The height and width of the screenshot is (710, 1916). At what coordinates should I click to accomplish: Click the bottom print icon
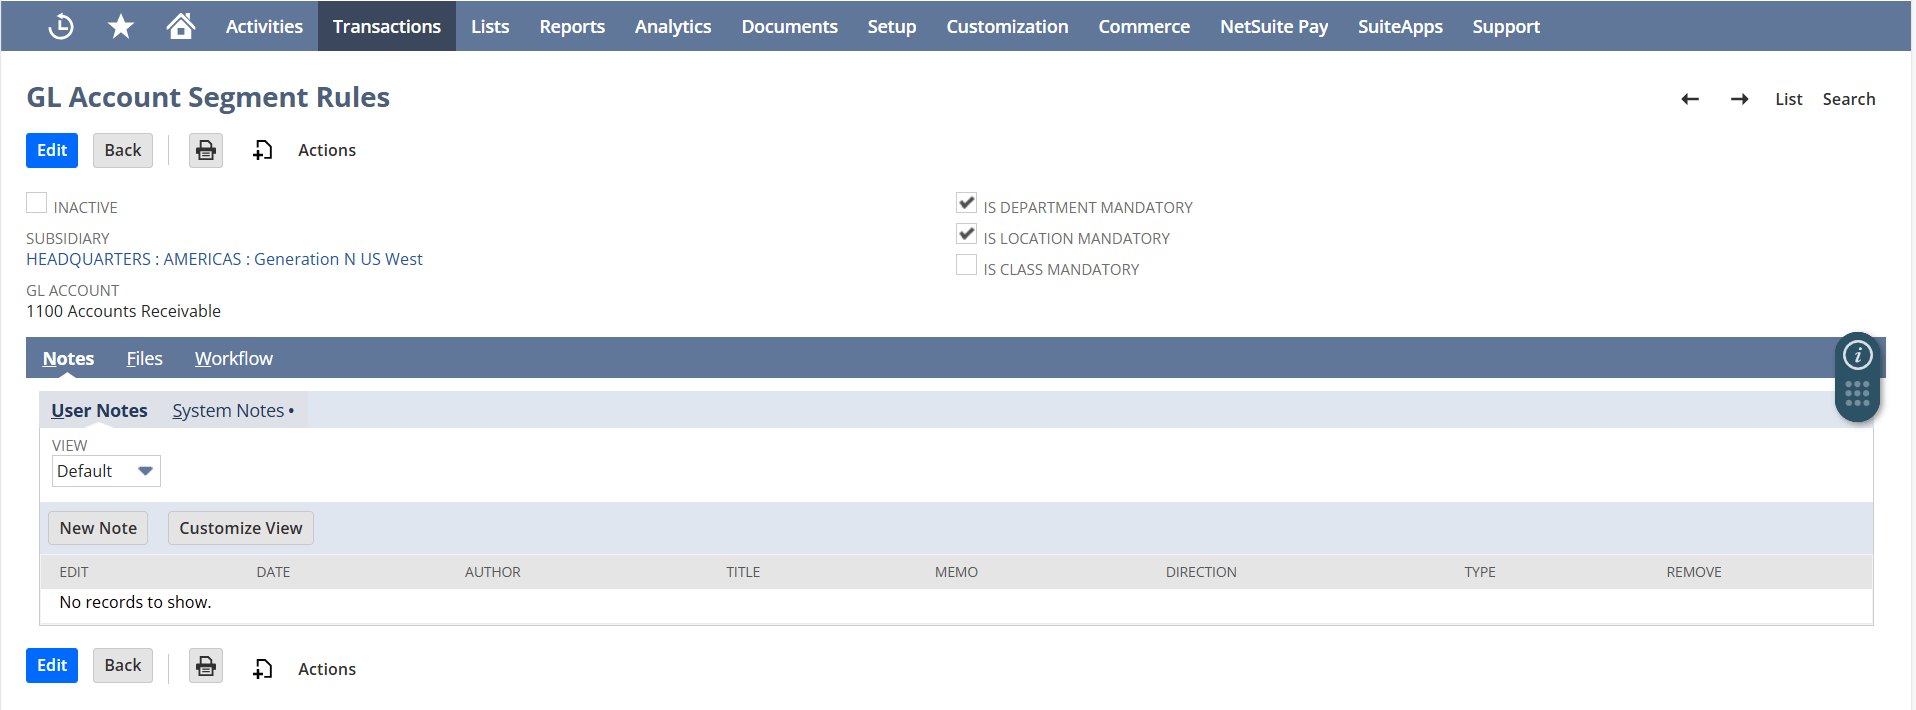coord(206,666)
